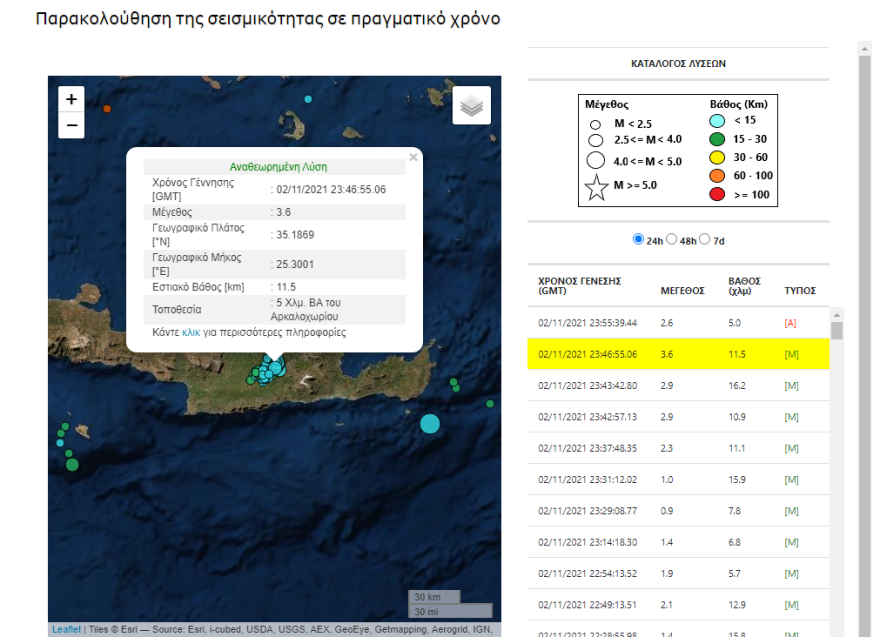Open the basemap layers selector icon
This screenshot has width=880, height=637.
click(x=470, y=105)
